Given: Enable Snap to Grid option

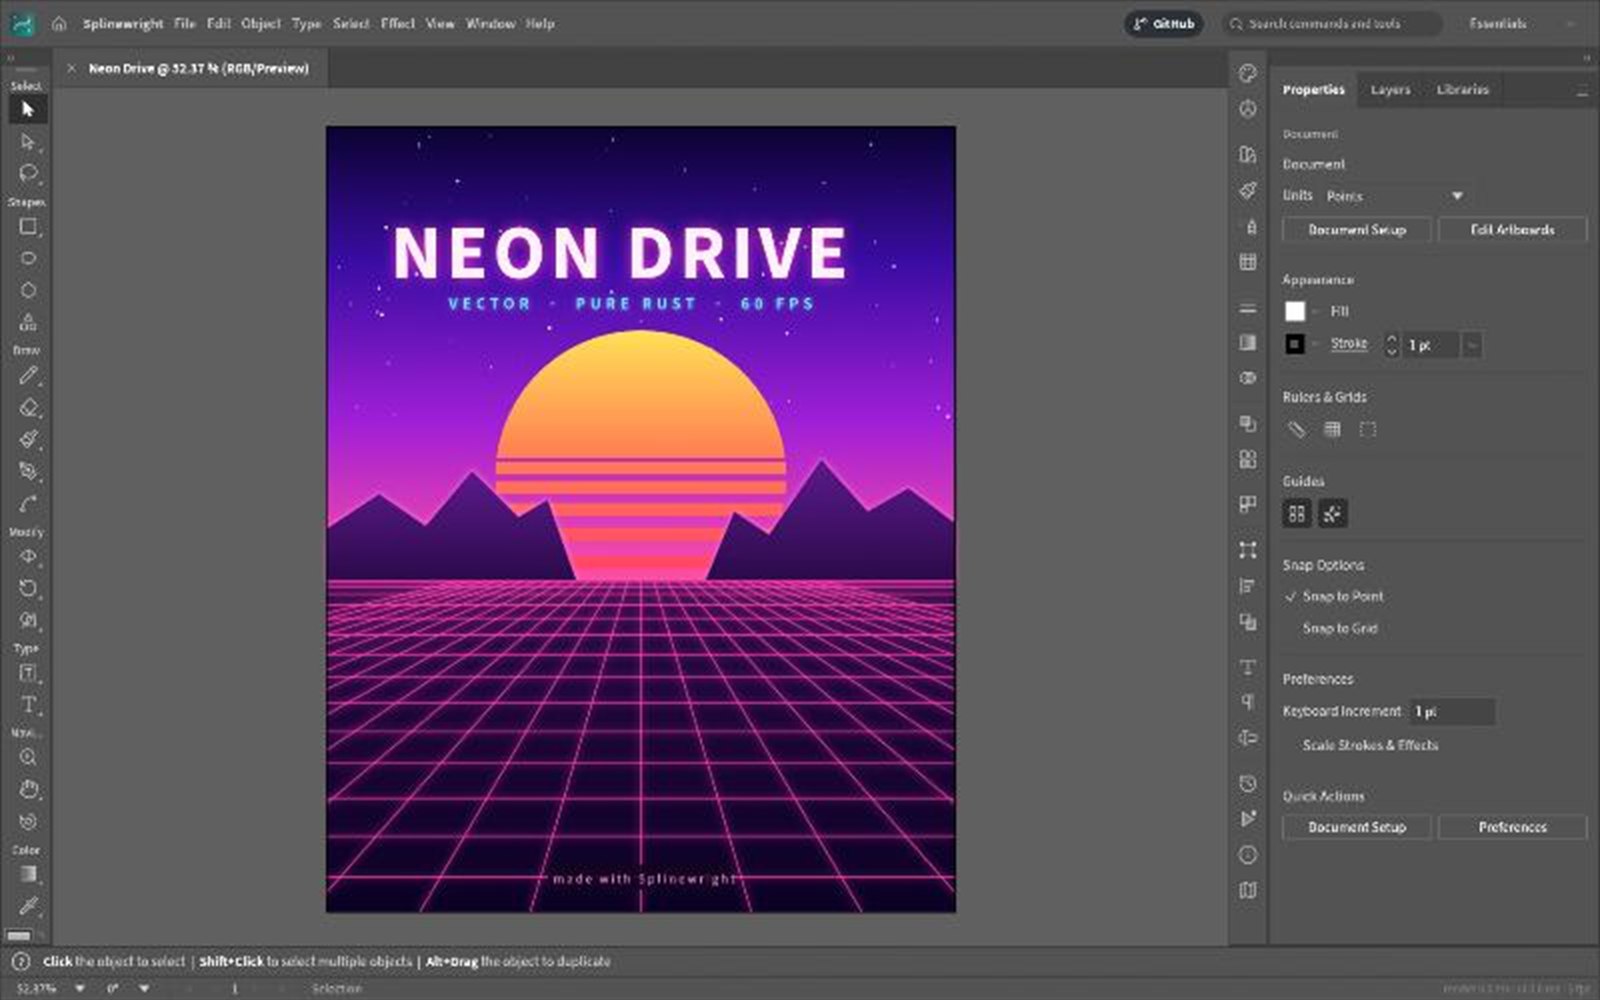Looking at the screenshot, I should [x=1339, y=628].
